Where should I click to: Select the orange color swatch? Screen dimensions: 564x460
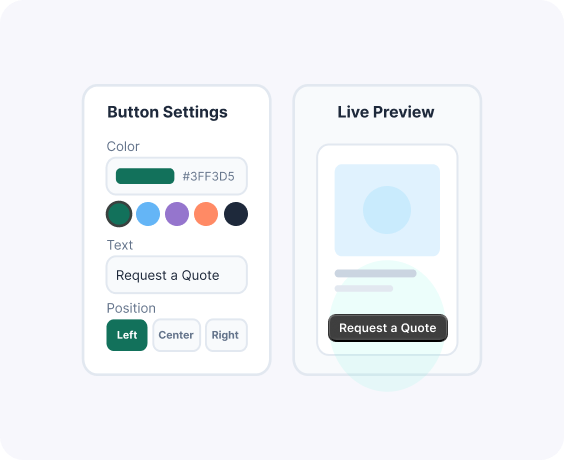(x=206, y=214)
